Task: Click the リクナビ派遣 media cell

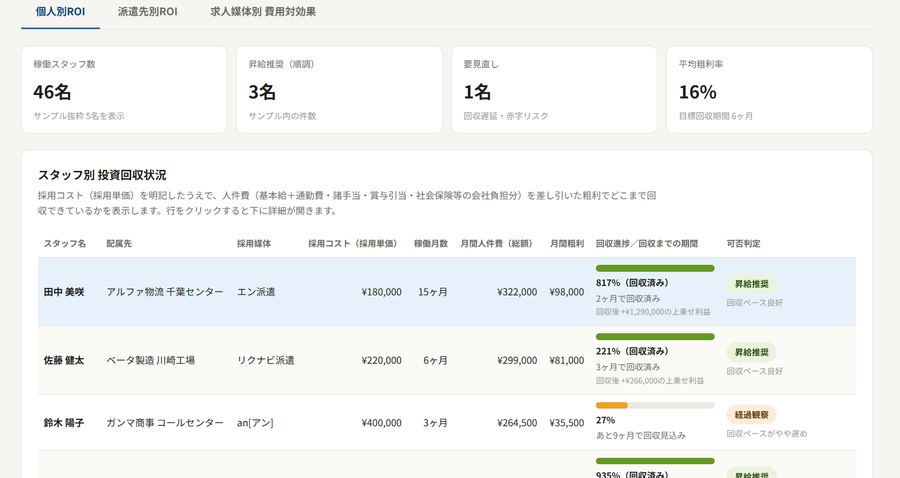Action: pos(266,360)
